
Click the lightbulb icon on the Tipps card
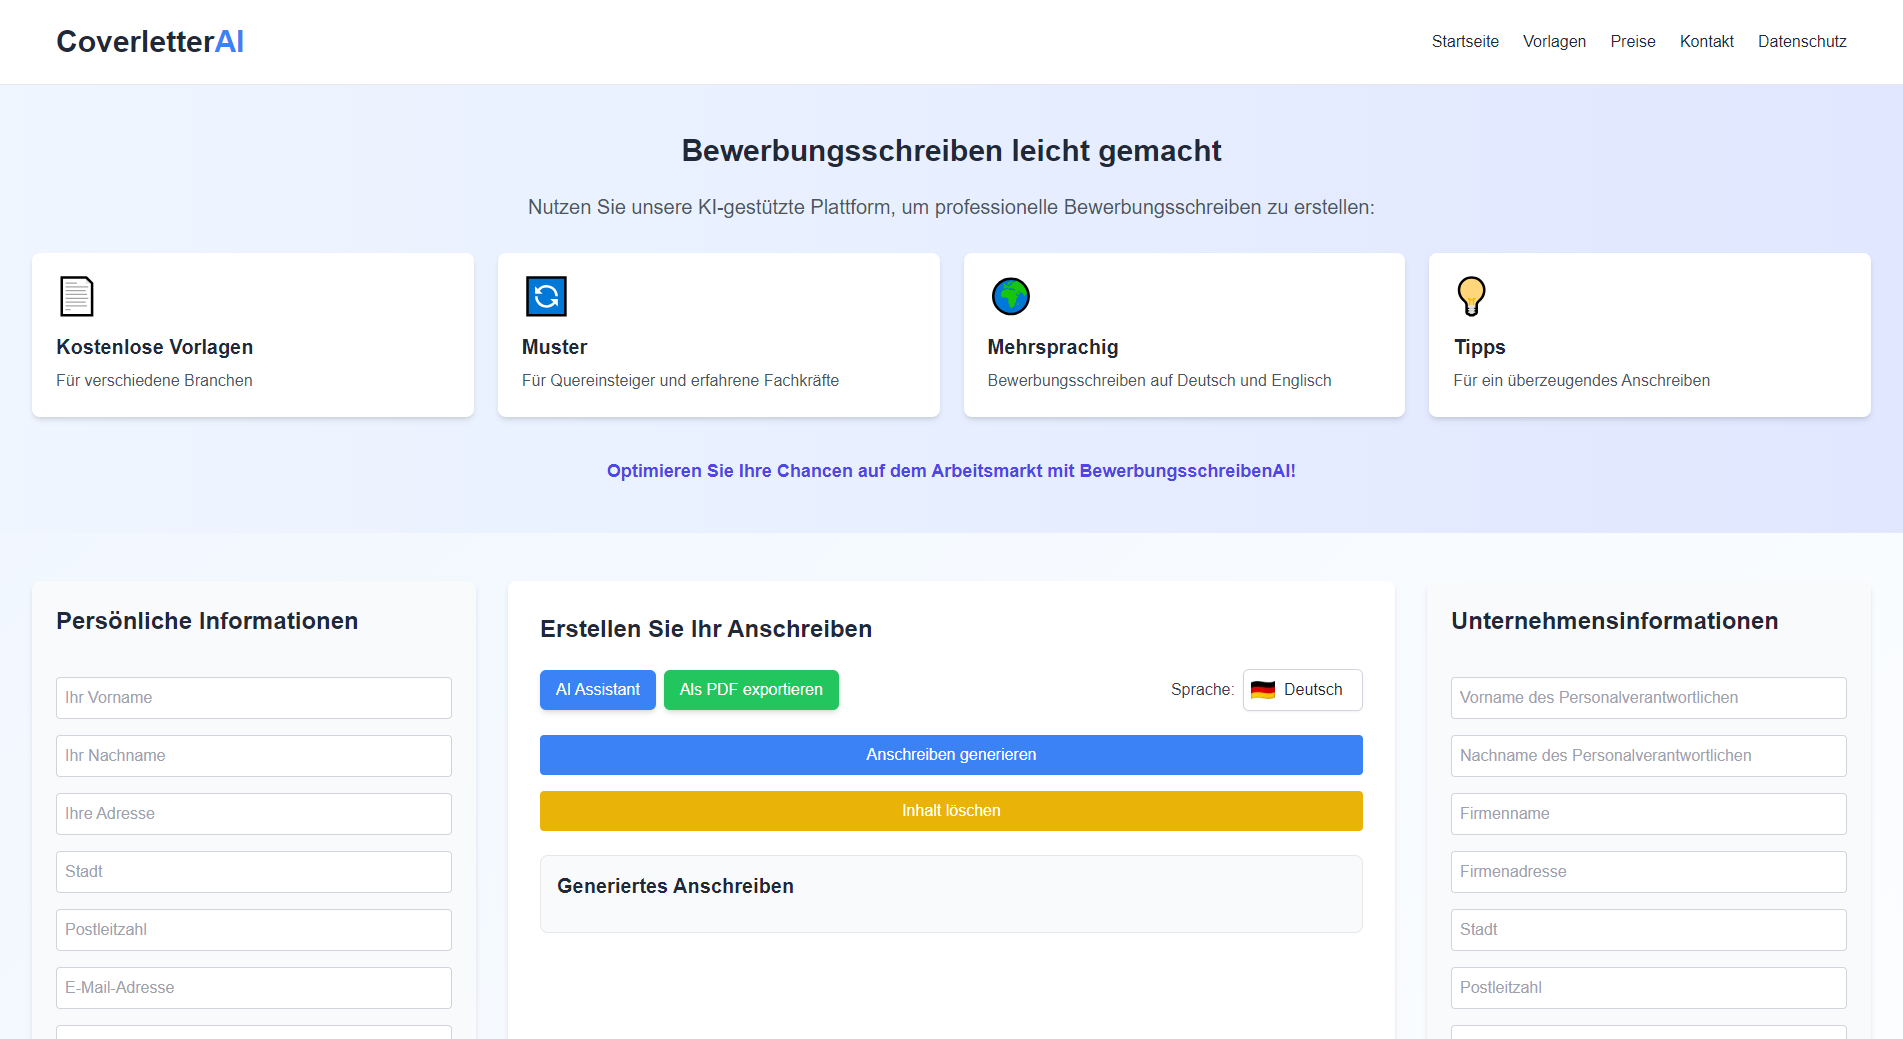[x=1471, y=296]
